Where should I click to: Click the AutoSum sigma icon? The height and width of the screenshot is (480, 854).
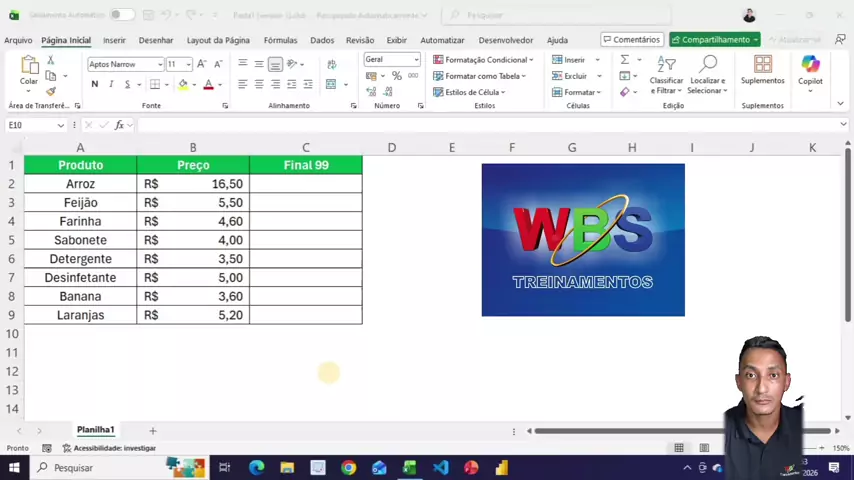pos(625,59)
